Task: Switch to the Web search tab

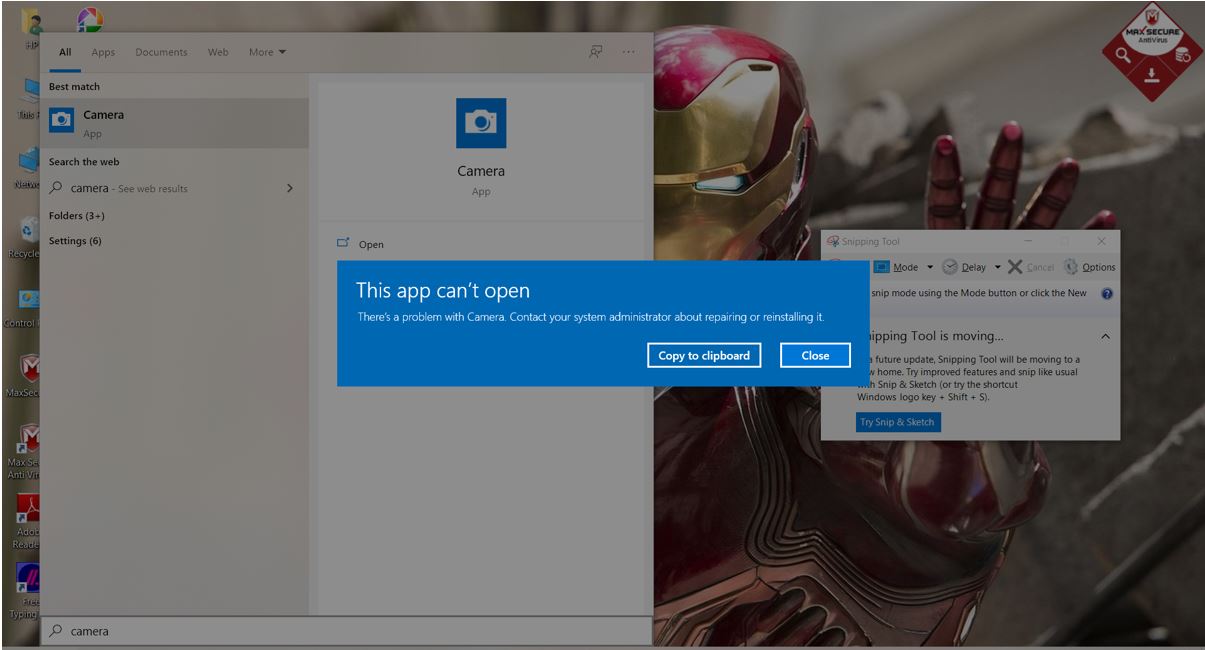Action: (218, 52)
